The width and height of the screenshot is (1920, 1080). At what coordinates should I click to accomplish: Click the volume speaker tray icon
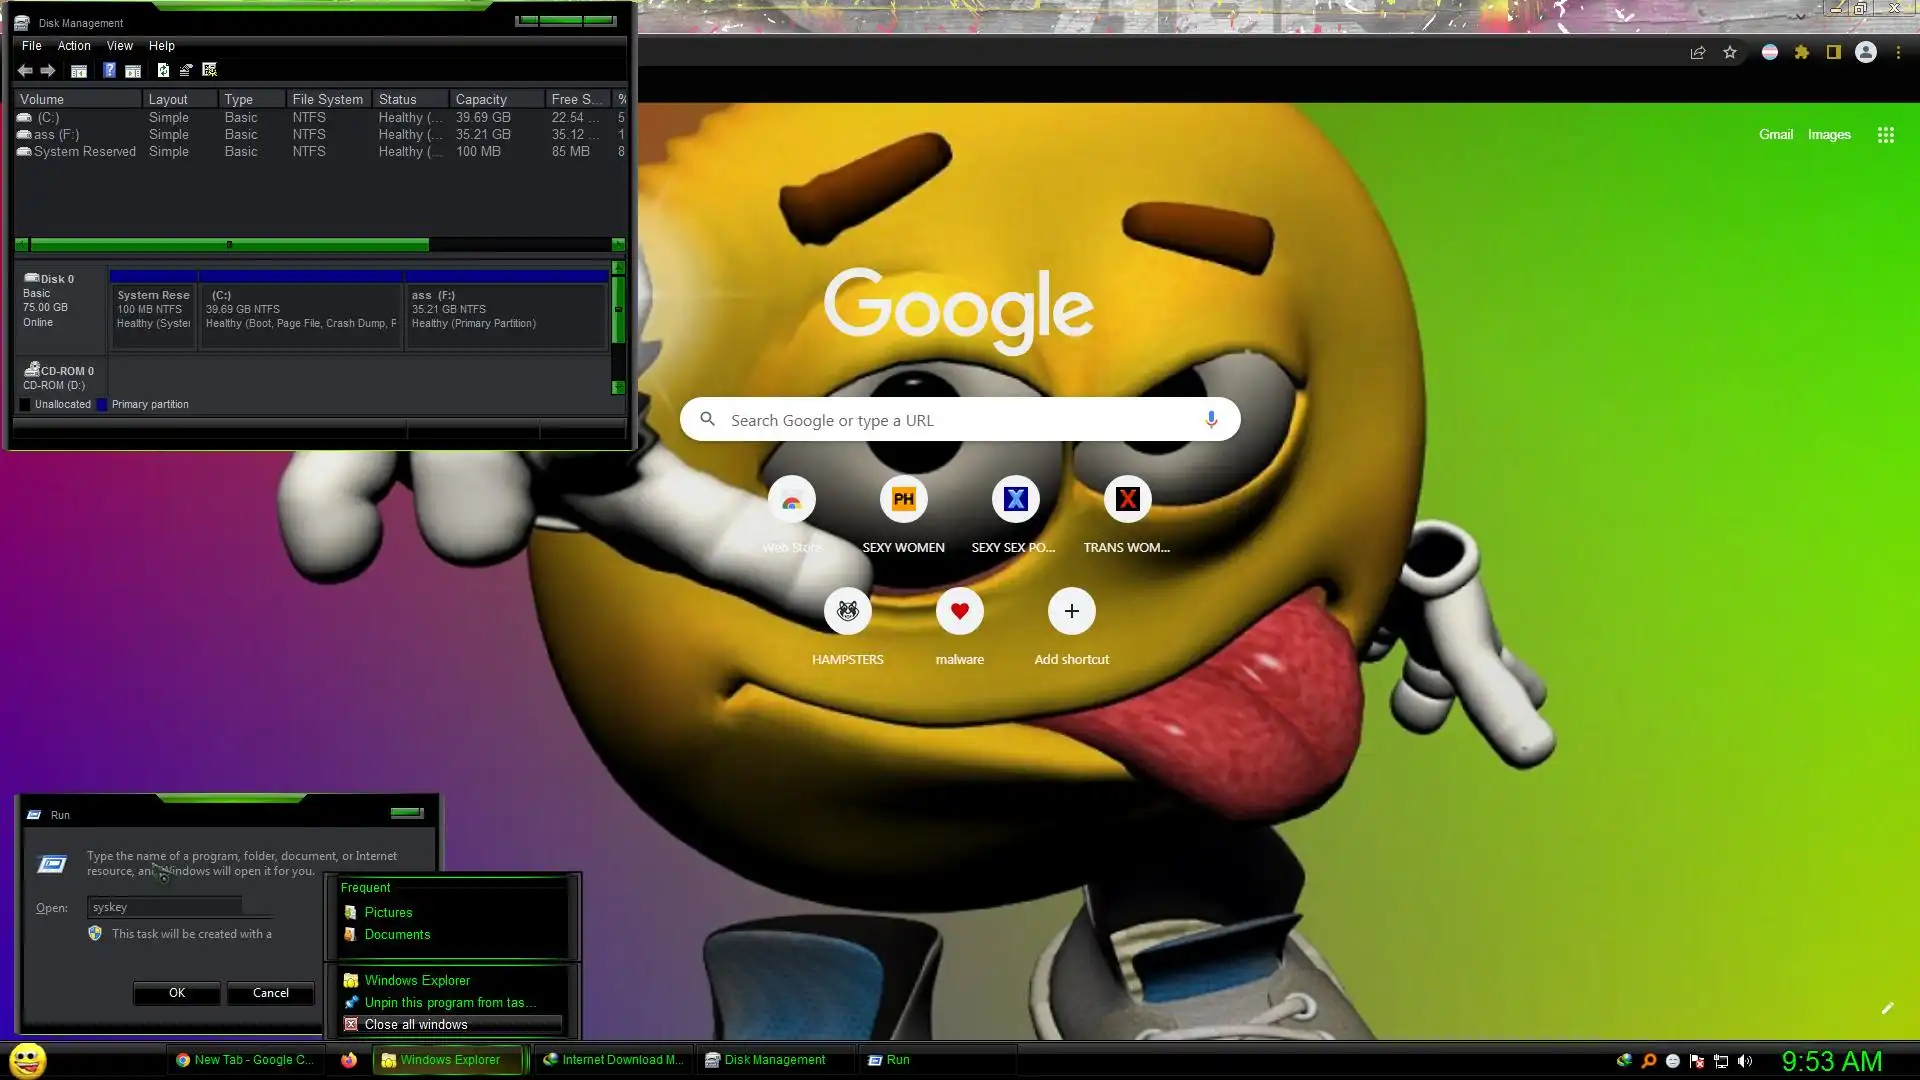pyautogui.click(x=1745, y=1061)
